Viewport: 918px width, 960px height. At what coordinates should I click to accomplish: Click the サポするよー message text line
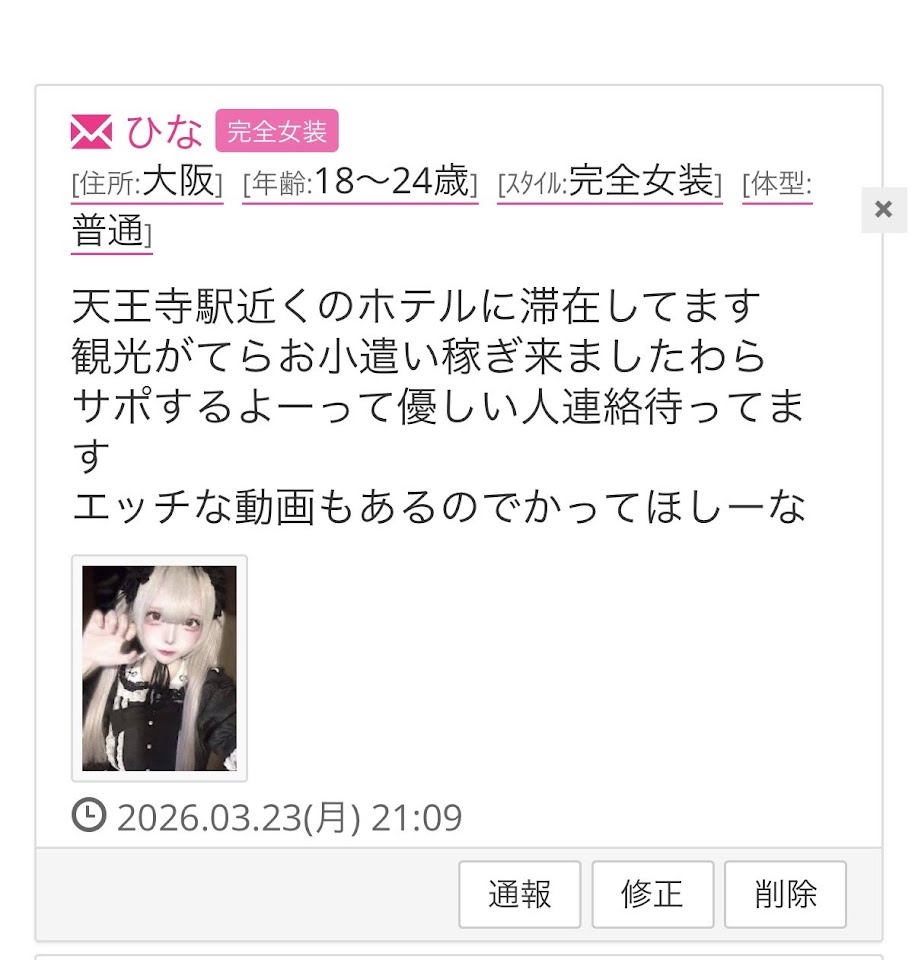coord(438,407)
